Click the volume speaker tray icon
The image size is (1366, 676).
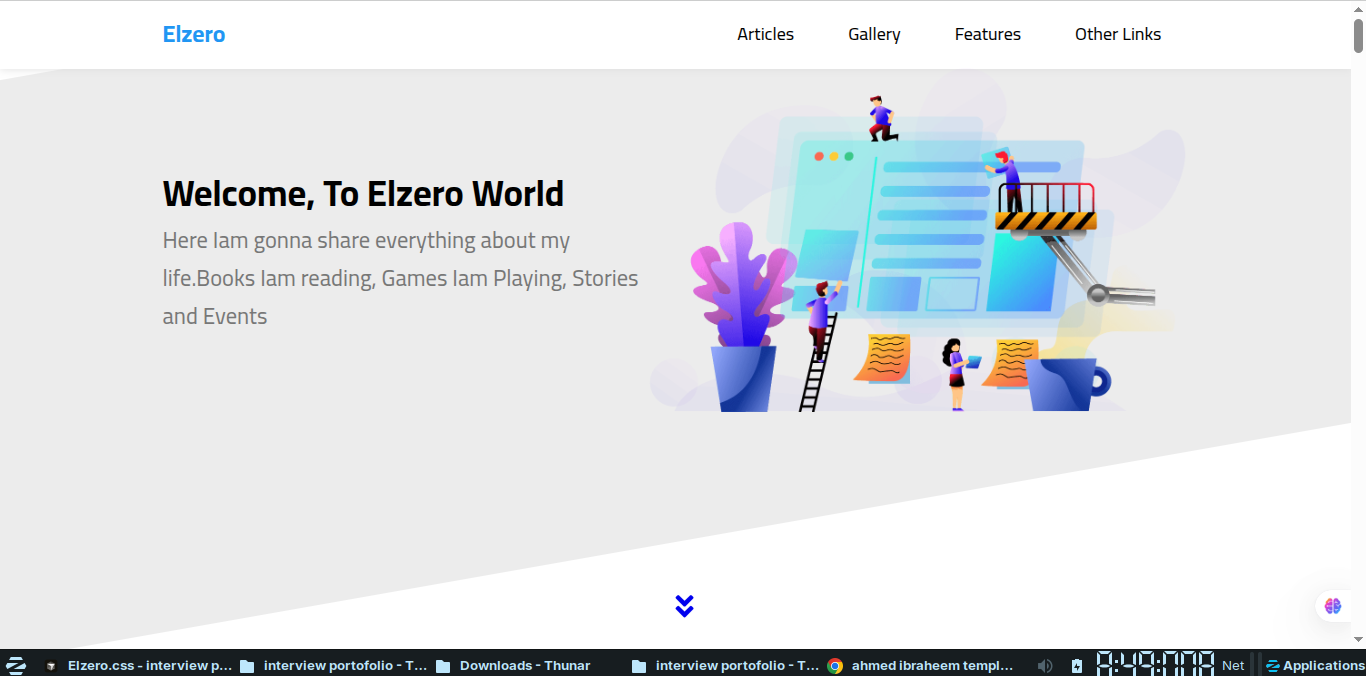1045,665
